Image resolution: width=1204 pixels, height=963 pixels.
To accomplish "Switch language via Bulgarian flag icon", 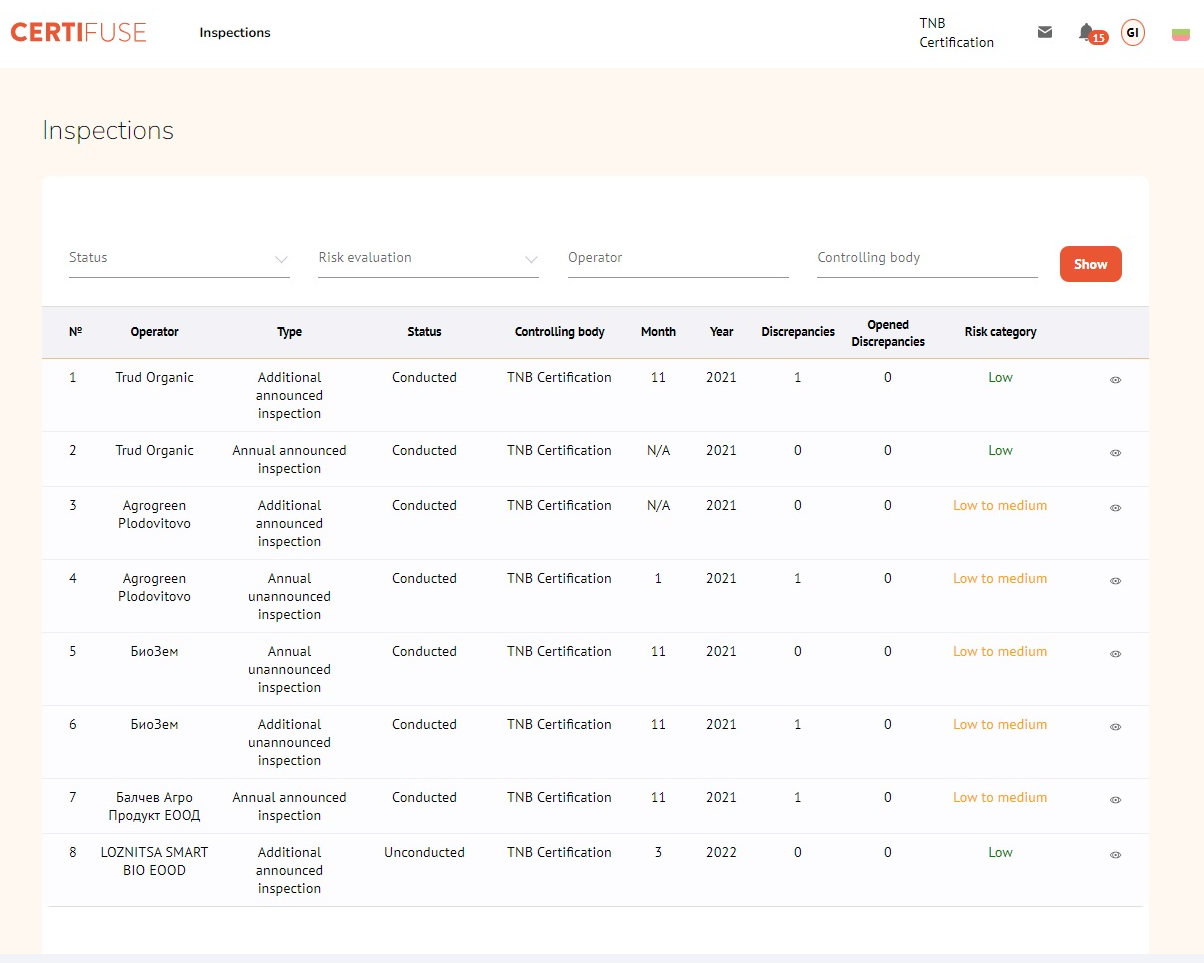I will (x=1180, y=34).
